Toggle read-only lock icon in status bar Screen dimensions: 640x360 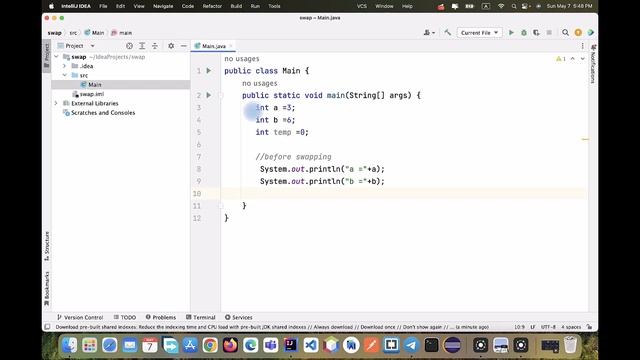(x=589, y=327)
